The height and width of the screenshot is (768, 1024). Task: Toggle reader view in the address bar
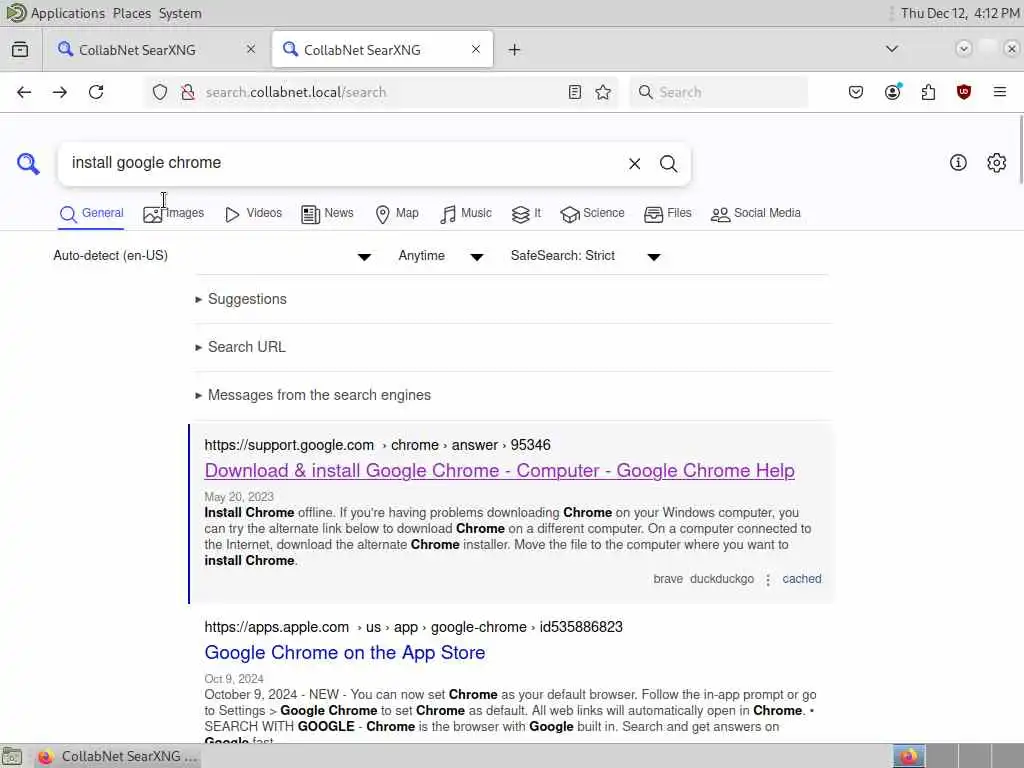coord(575,92)
